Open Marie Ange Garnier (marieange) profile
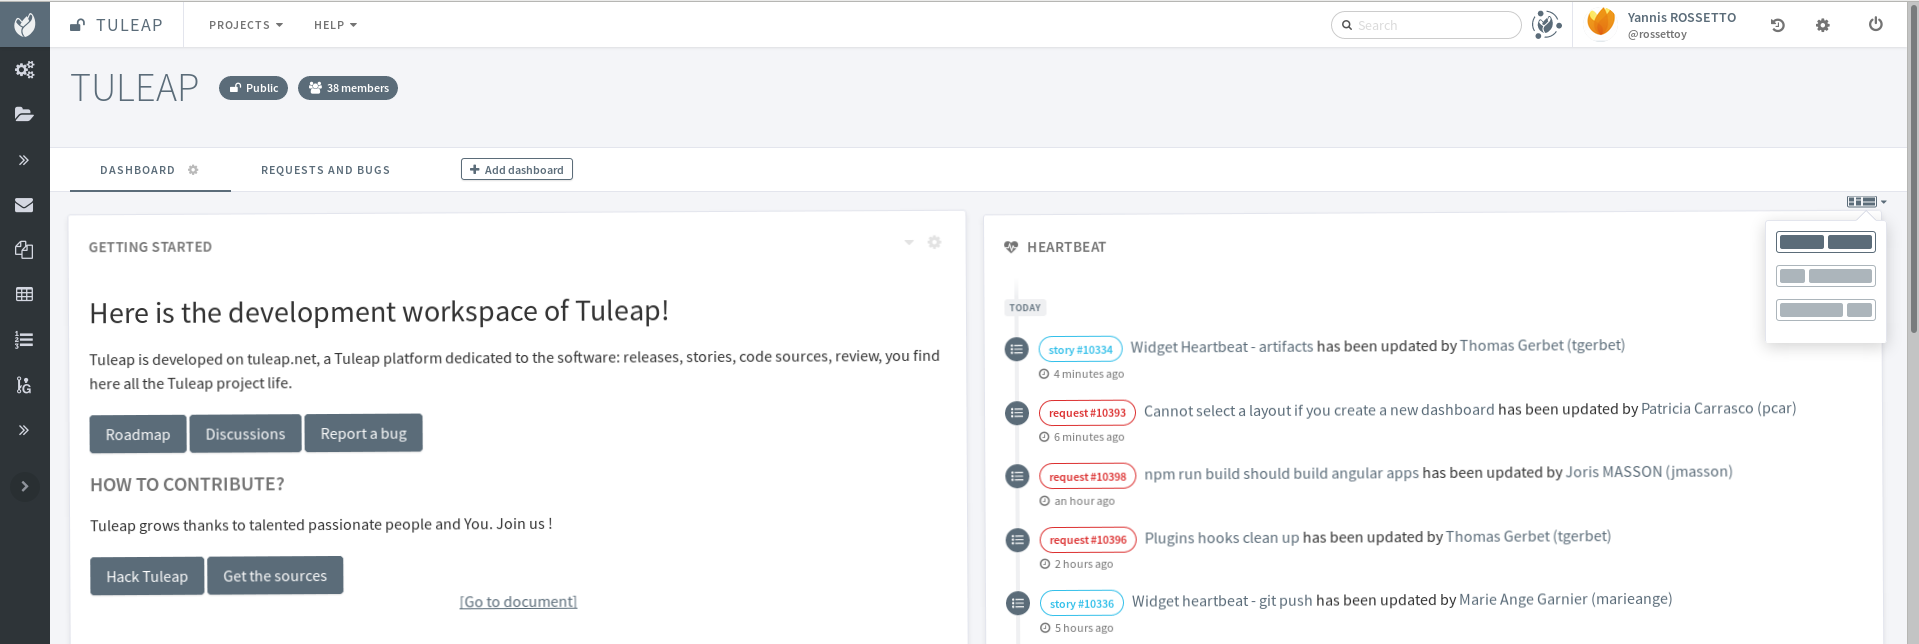Viewport: 1919px width, 644px height. point(1566,599)
